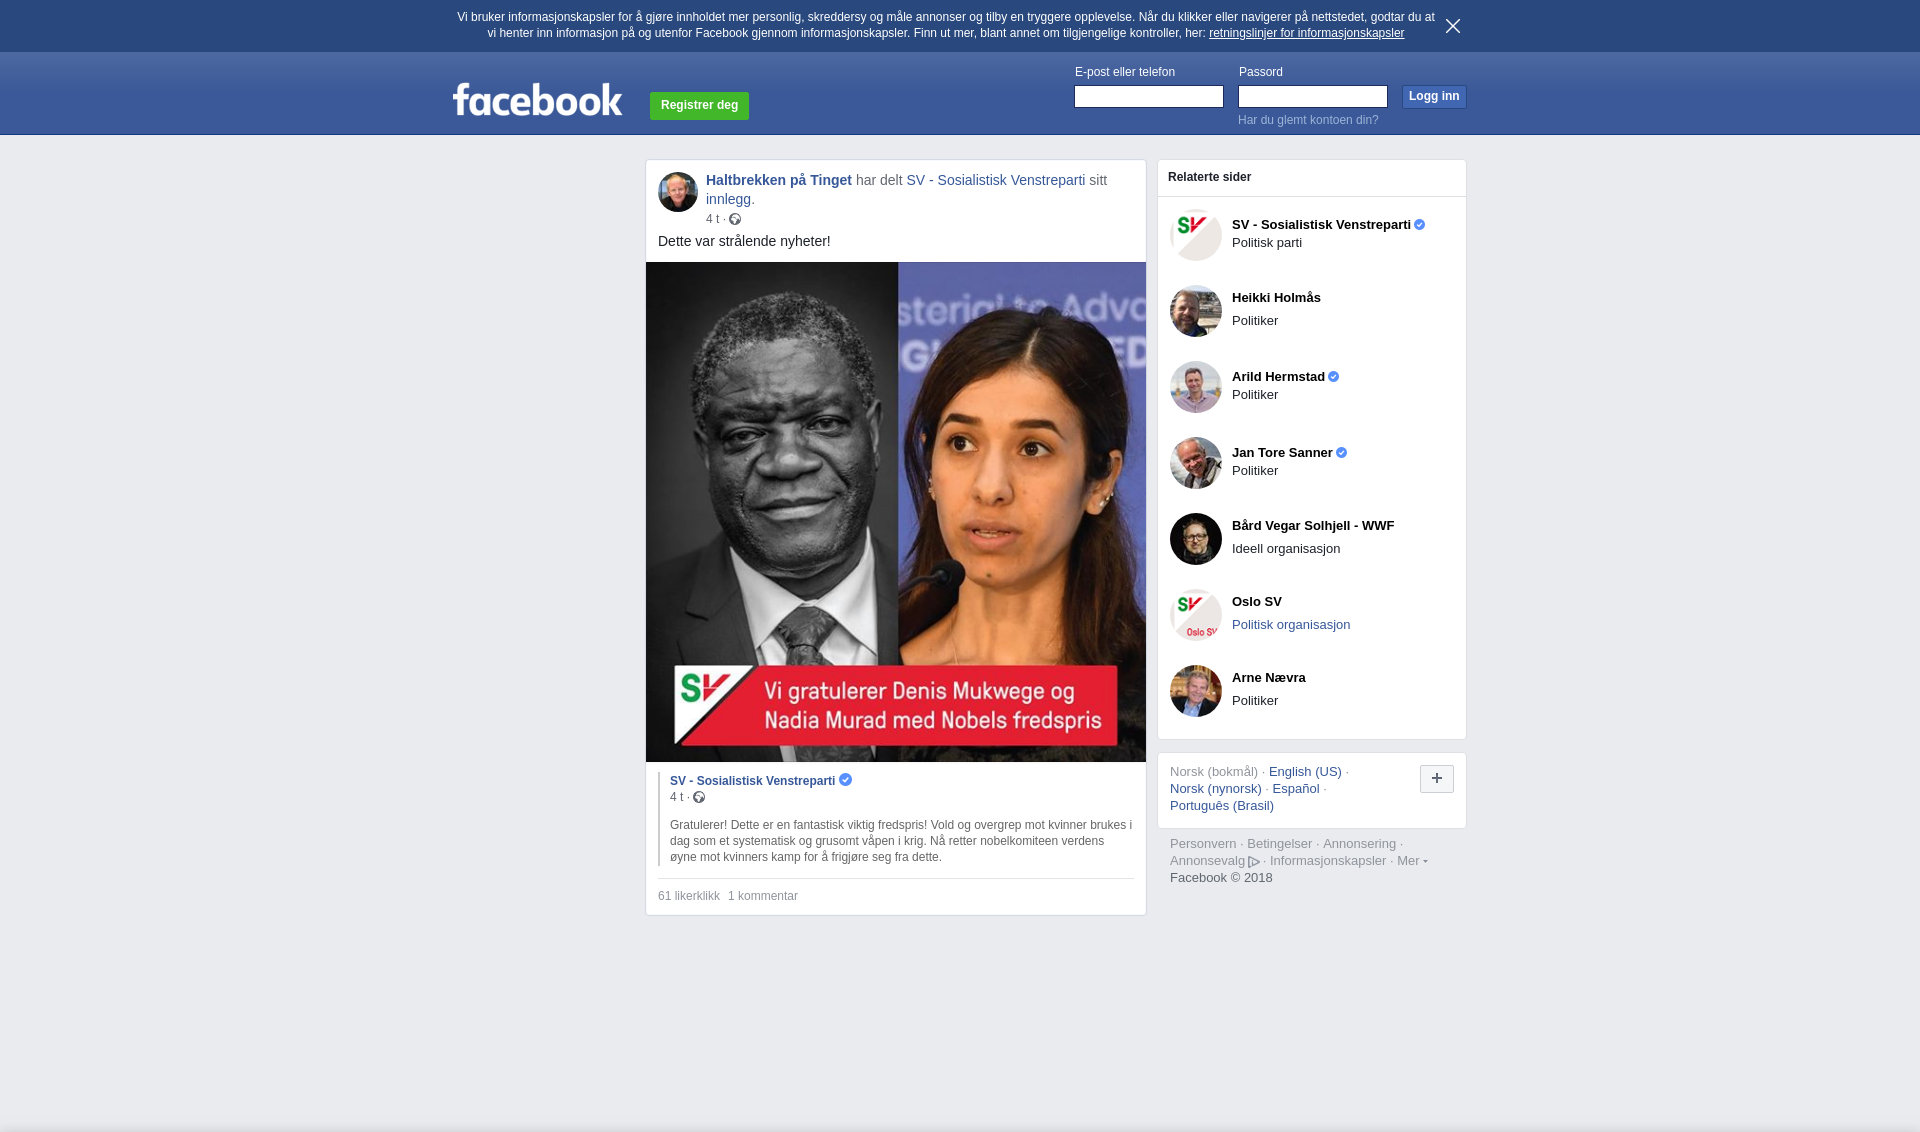Expand the Mer footer dropdown
This screenshot has width=1920, height=1132.
pos(1412,861)
